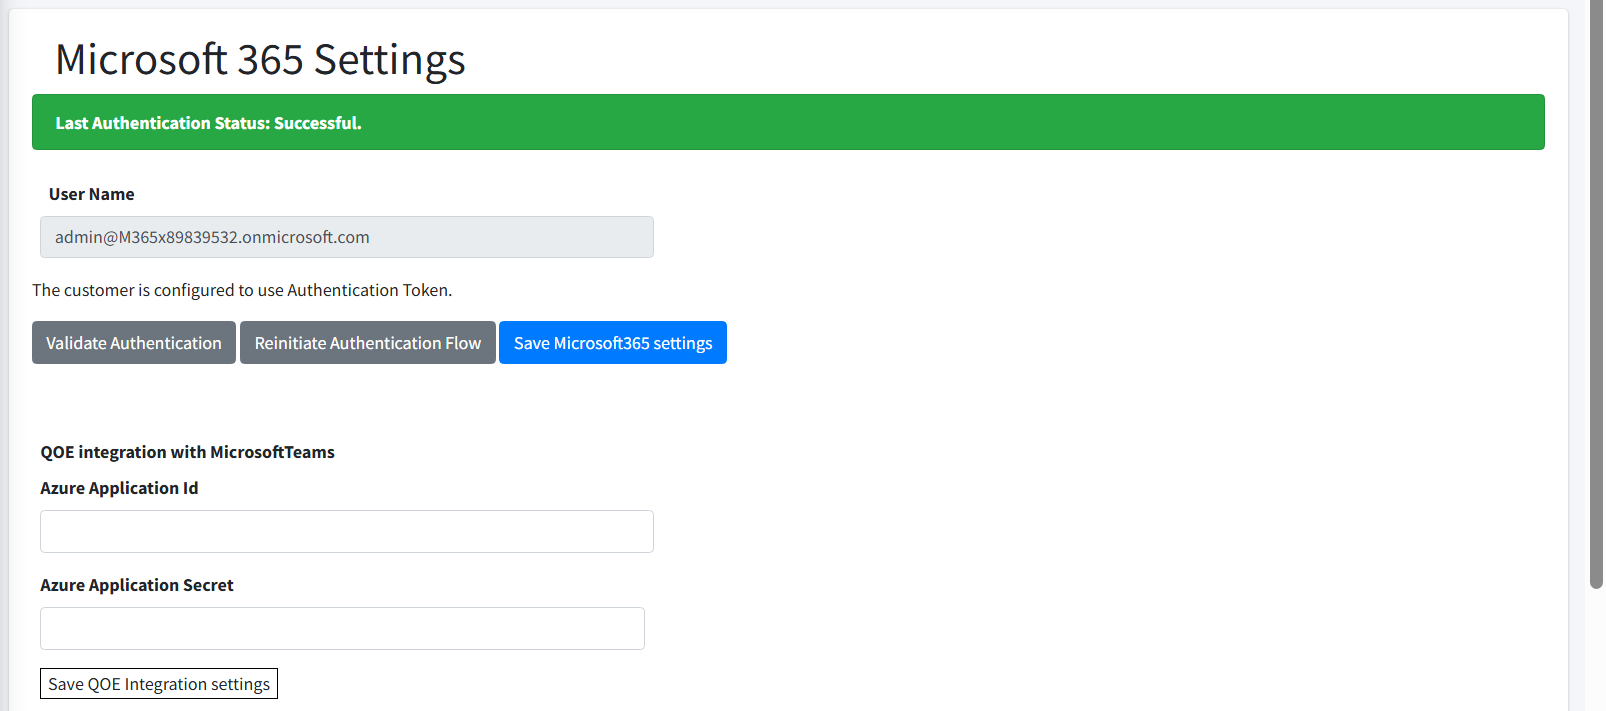Click the number 365 in page title

270,60
